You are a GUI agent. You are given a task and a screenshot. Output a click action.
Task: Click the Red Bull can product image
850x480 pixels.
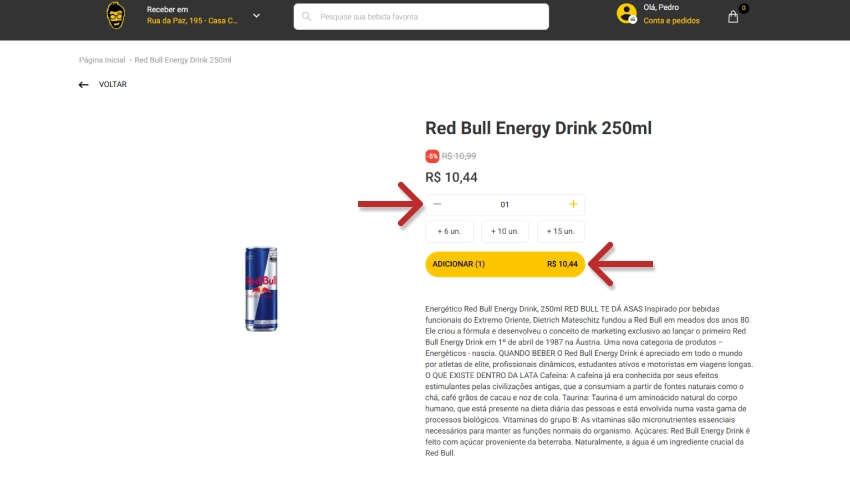[x=261, y=289]
